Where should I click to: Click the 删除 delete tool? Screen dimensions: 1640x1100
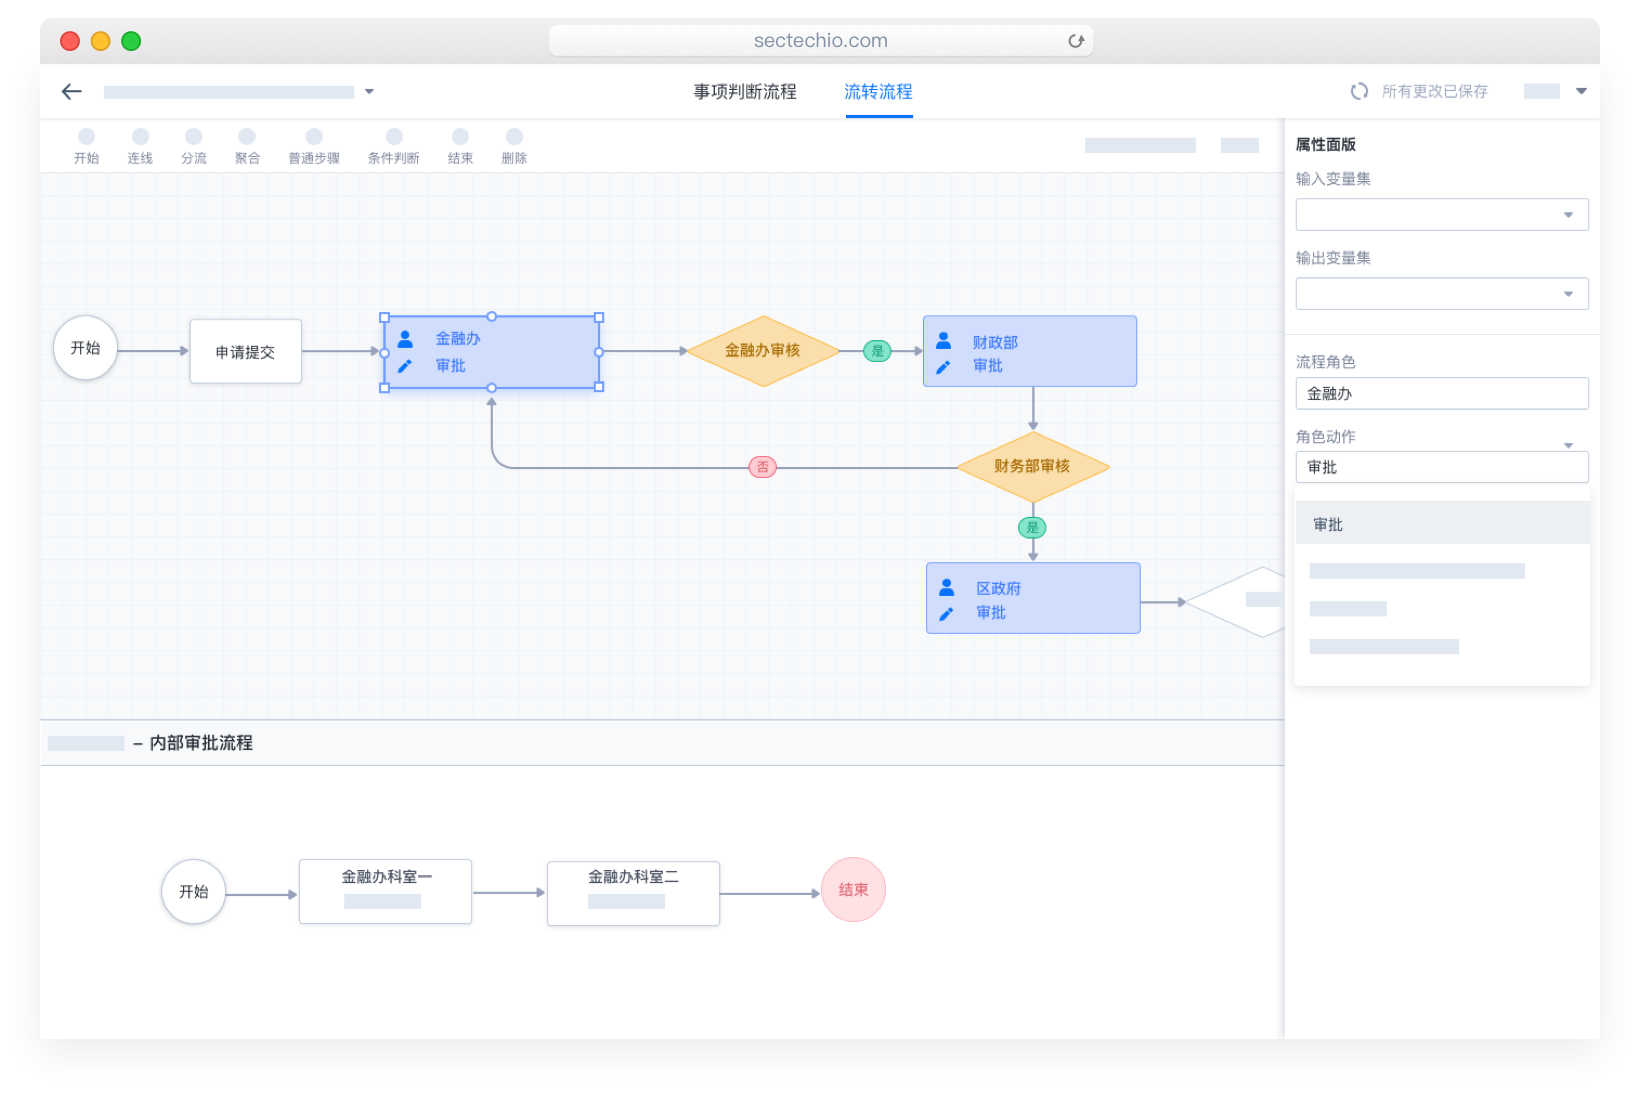click(x=514, y=145)
